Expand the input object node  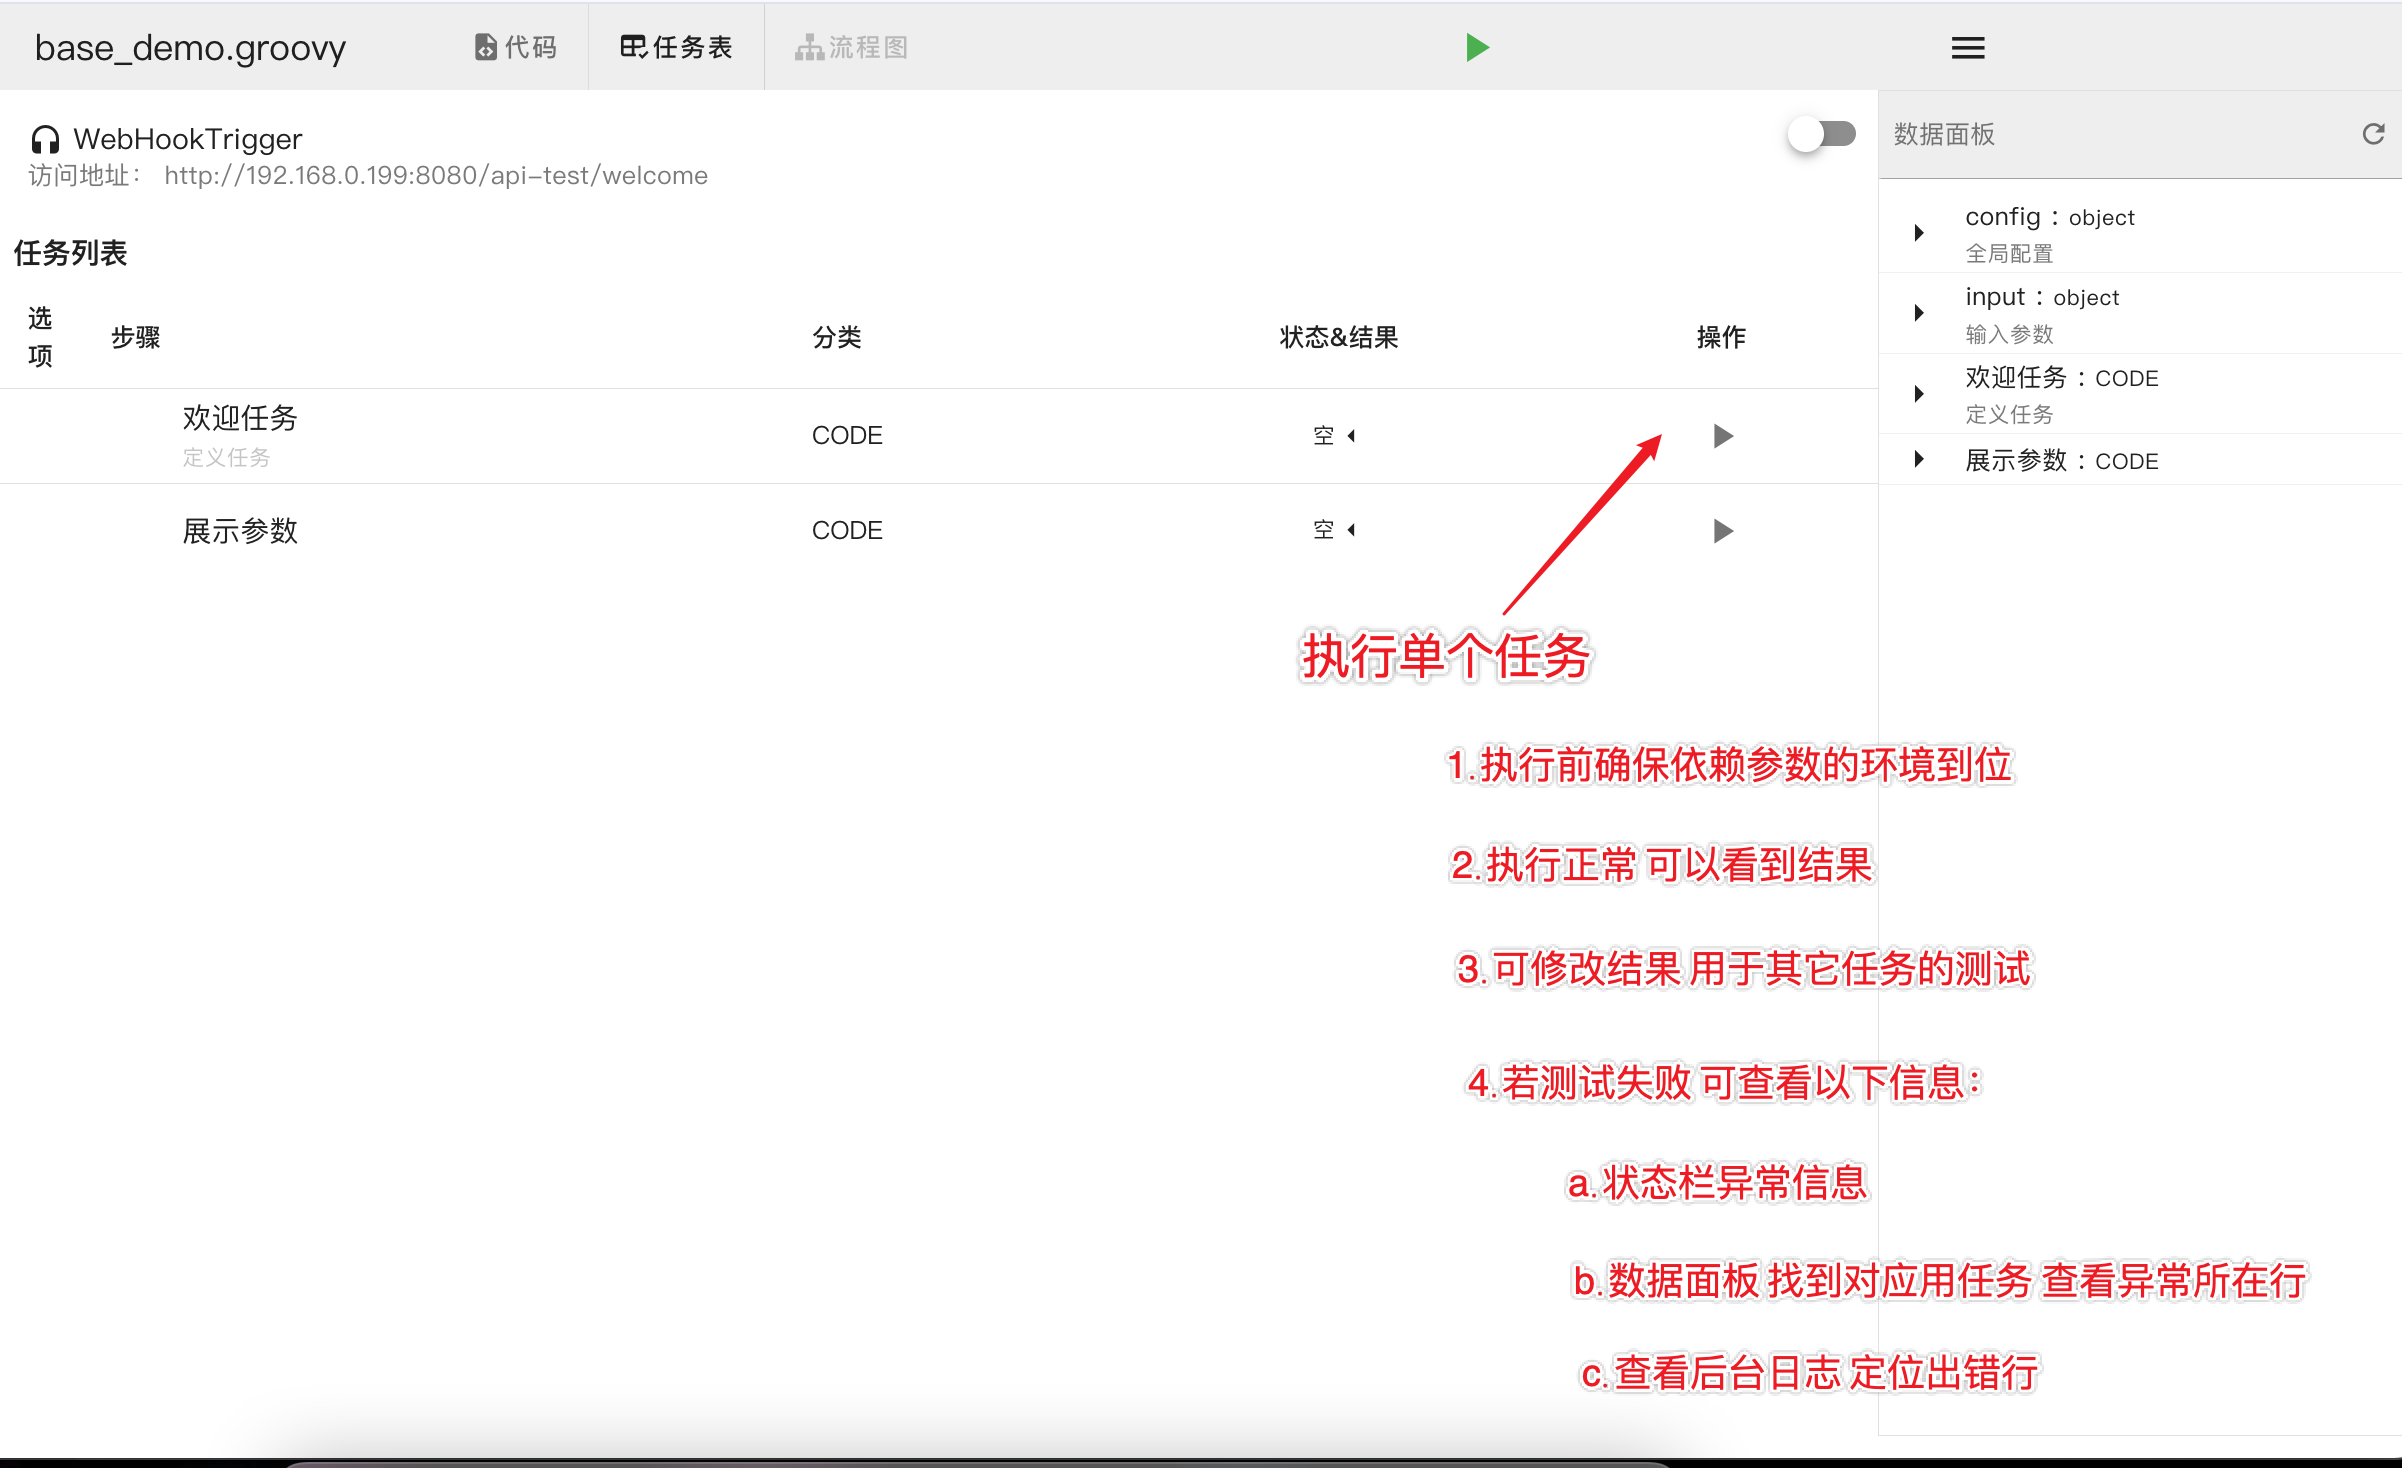[x=1918, y=313]
